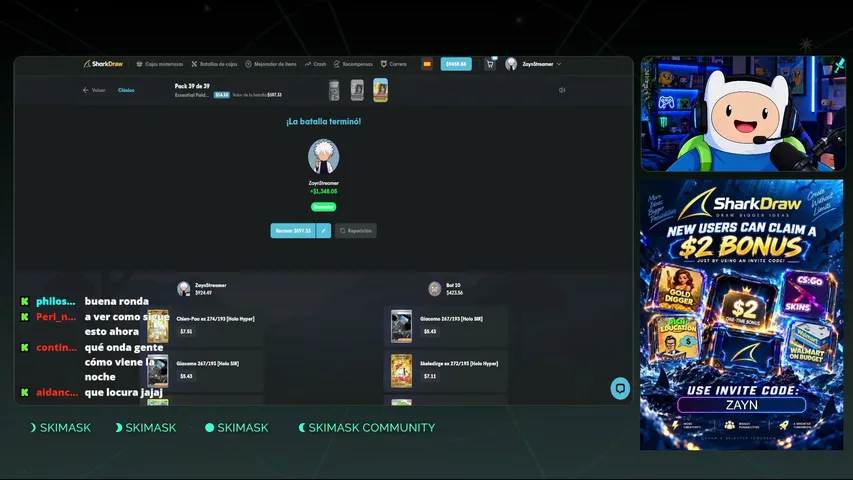
Task: Click the Kick badge beside philos...
Action: tap(24, 301)
